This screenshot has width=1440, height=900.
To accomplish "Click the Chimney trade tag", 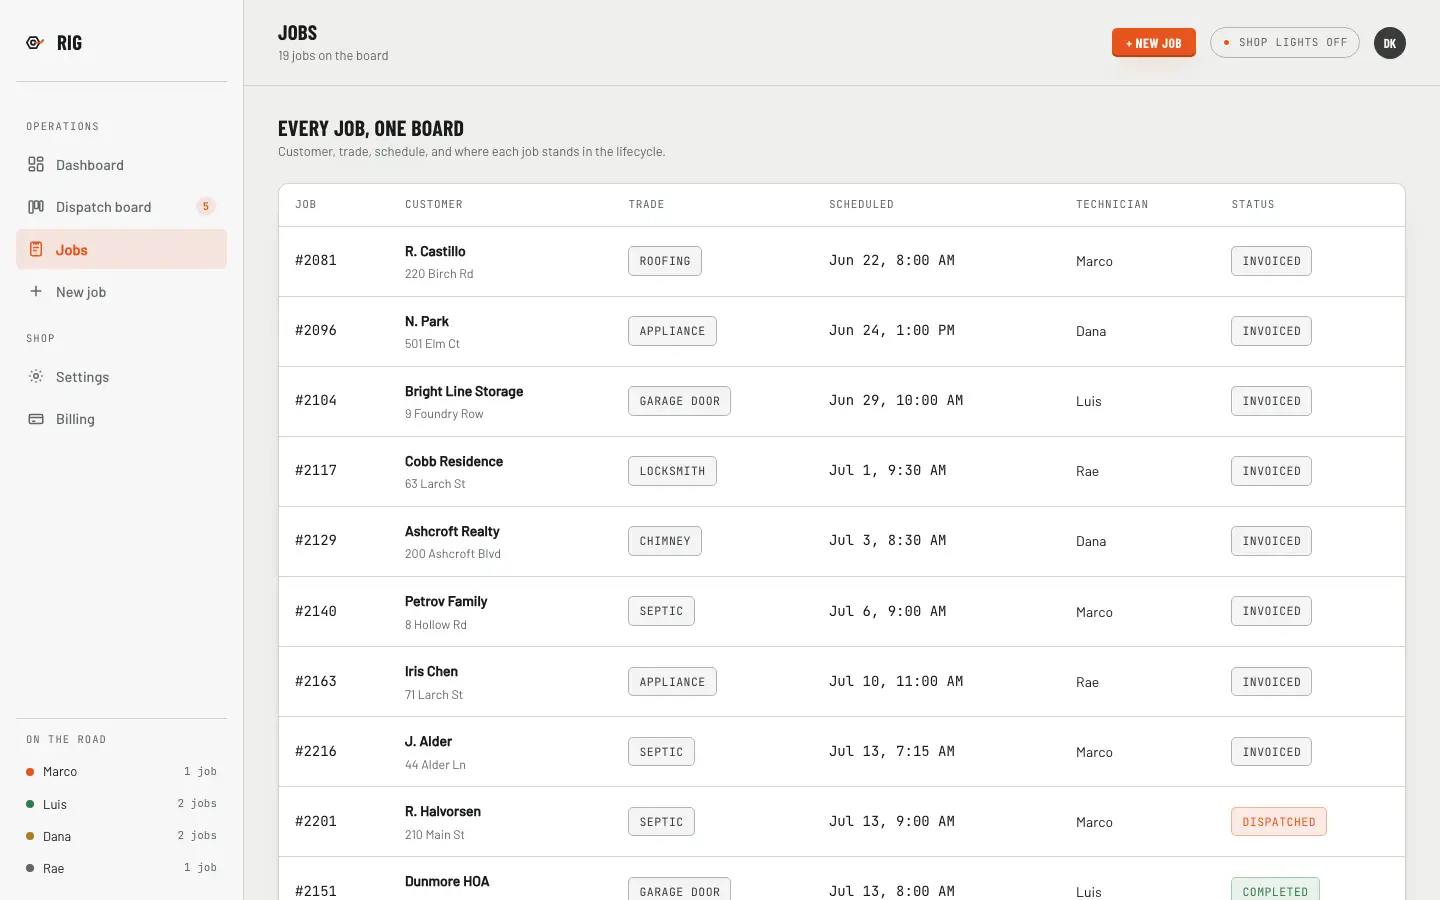I will tap(665, 541).
